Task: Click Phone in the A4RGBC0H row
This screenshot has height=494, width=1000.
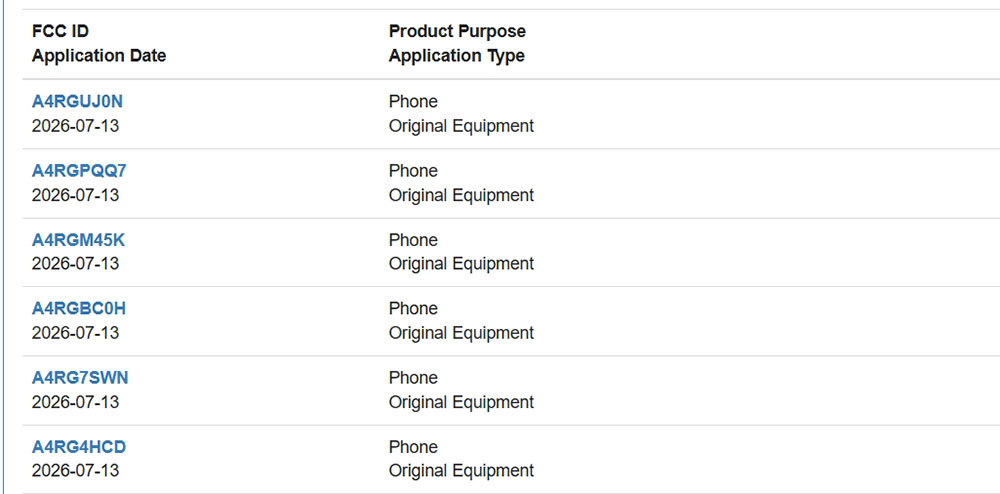Action: (413, 309)
